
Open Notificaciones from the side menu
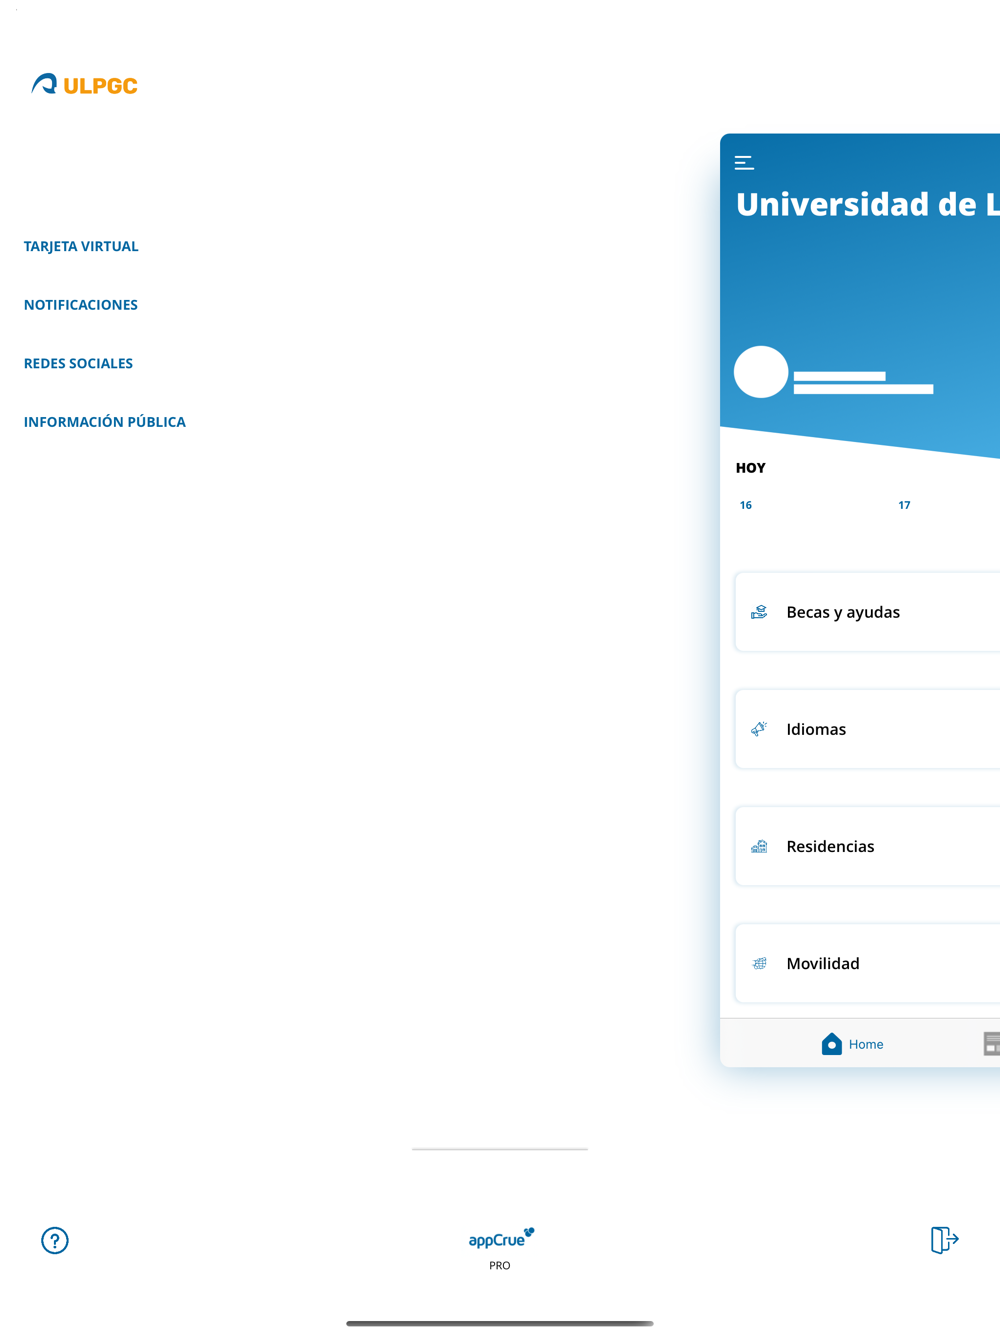click(81, 305)
